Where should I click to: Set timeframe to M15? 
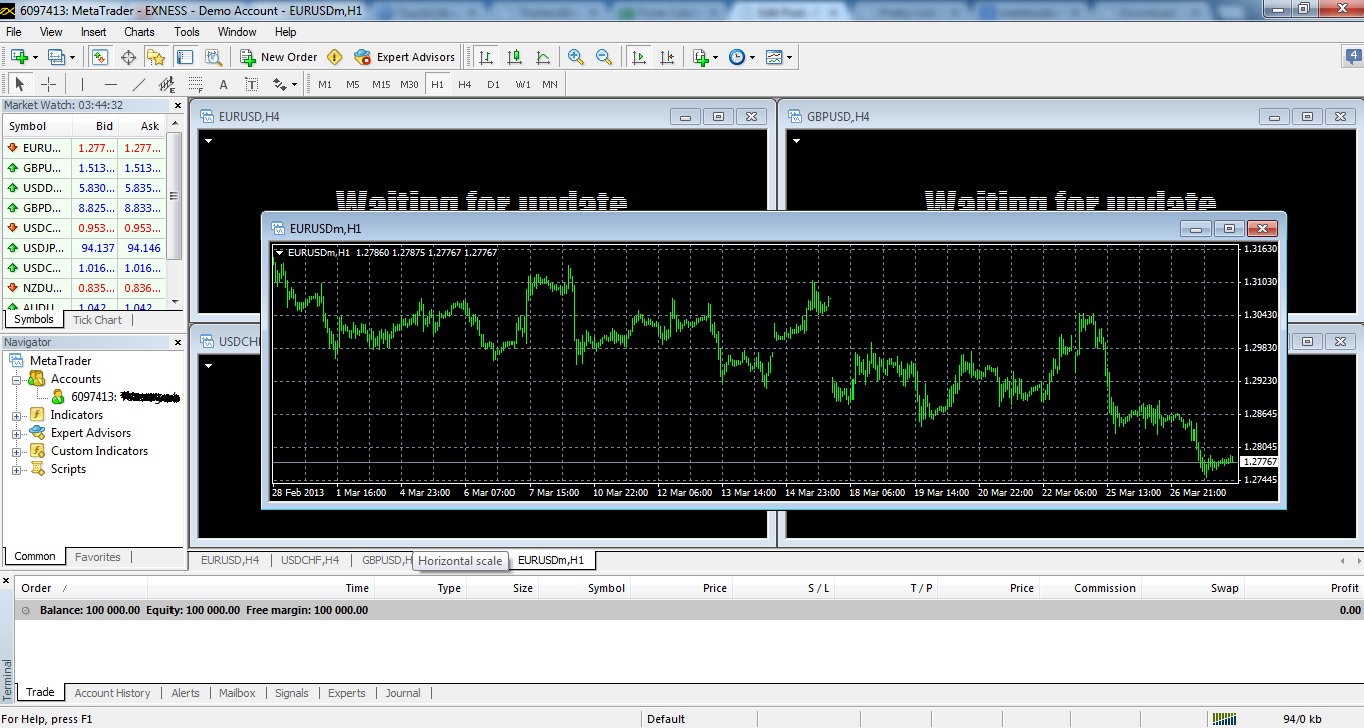[381, 84]
